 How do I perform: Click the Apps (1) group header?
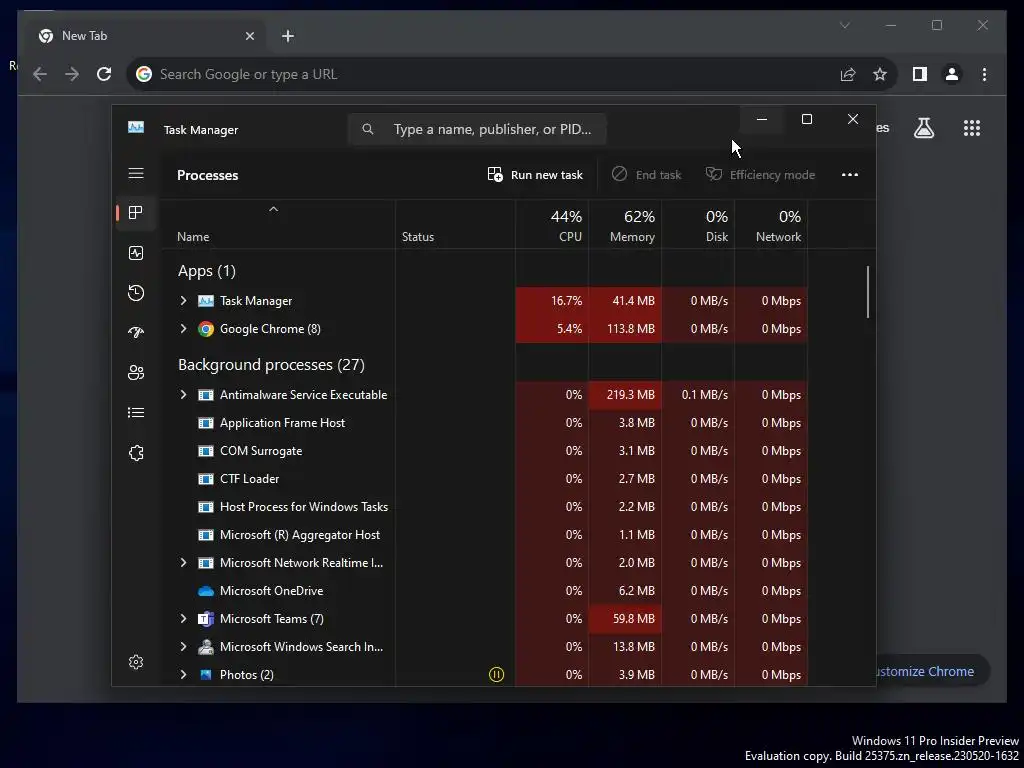tap(206, 270)
